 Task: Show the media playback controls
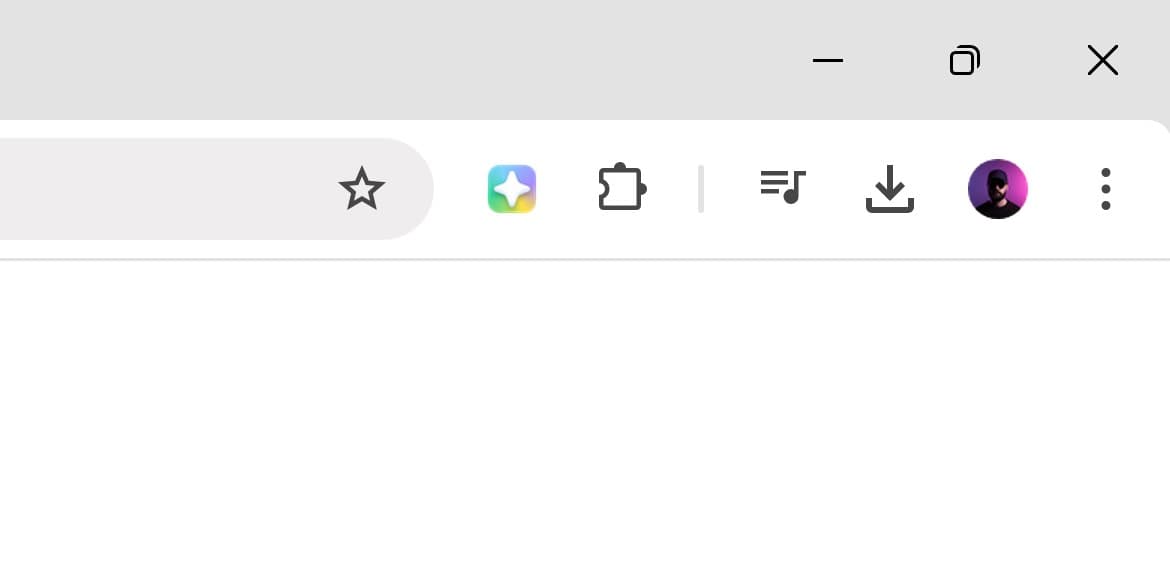pos(783,187)
